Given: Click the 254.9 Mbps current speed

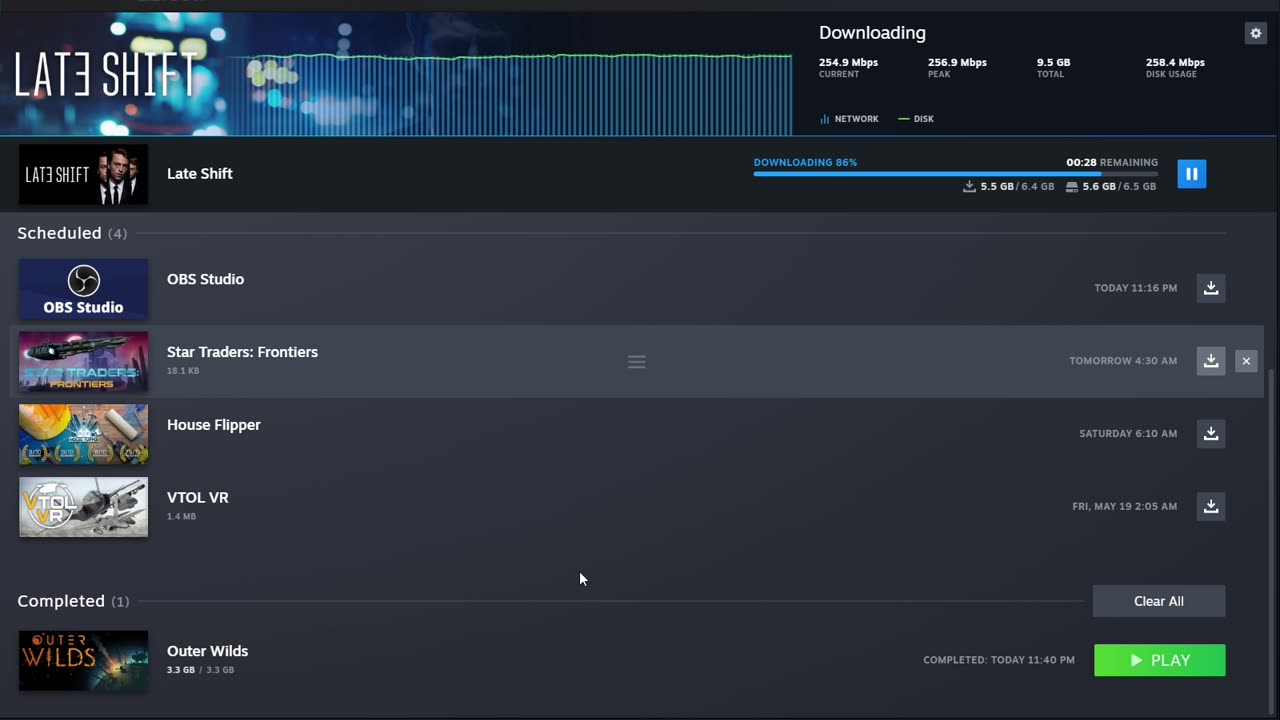Looking at the screenshot, I should coord(848,62).
